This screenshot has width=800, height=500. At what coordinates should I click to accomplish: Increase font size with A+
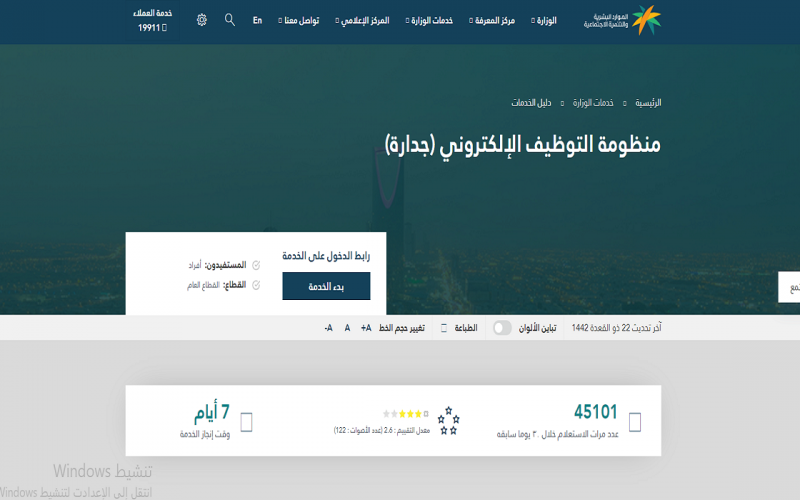366,328
